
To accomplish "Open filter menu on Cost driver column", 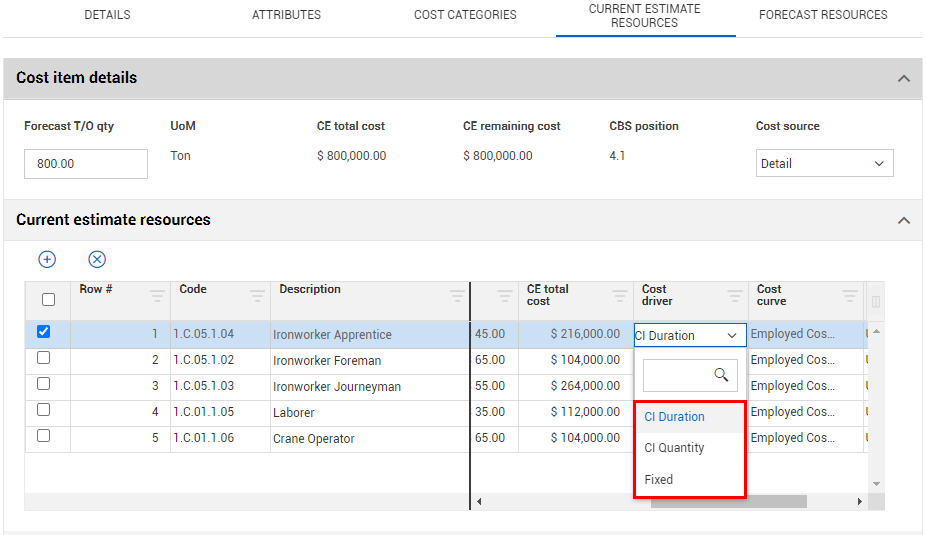I will click(x=735, y=296).
